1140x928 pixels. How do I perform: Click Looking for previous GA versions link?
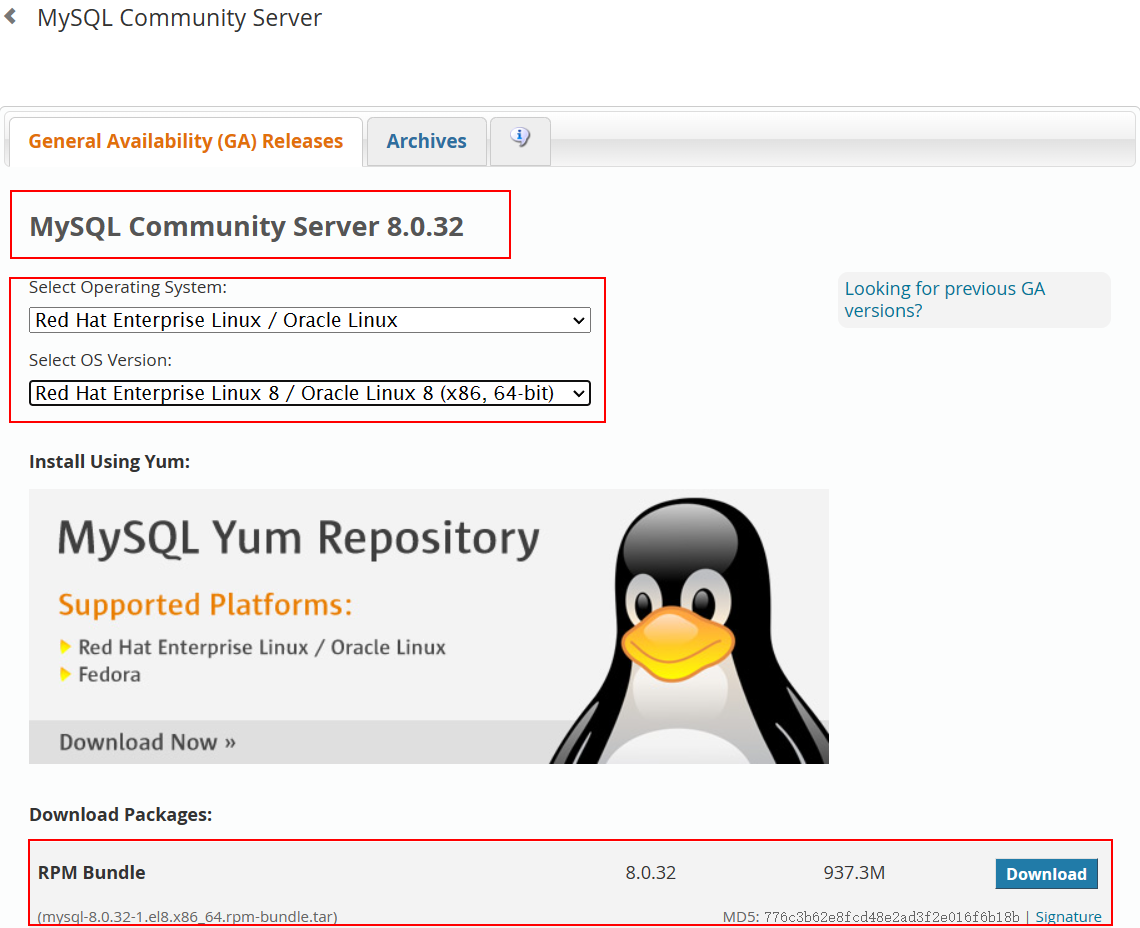click(x=944, y=300)
